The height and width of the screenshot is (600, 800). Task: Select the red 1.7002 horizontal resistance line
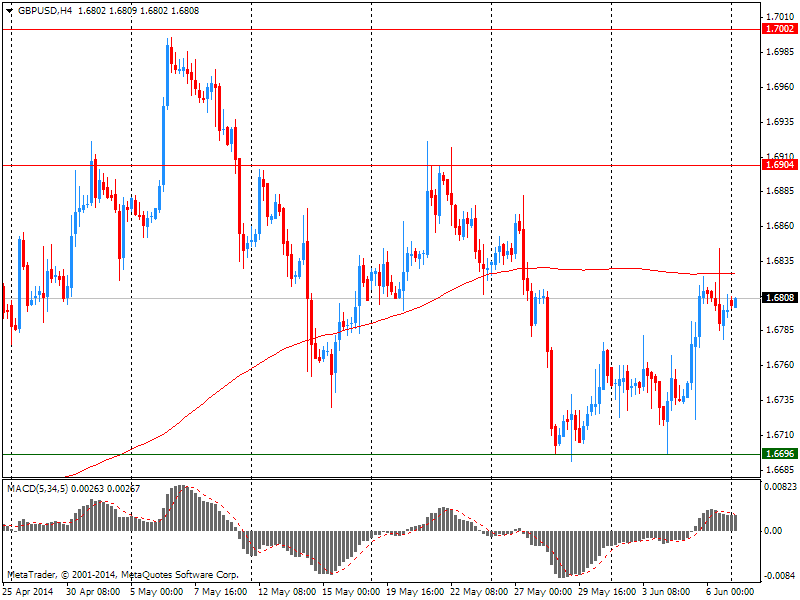coord(381,30)
